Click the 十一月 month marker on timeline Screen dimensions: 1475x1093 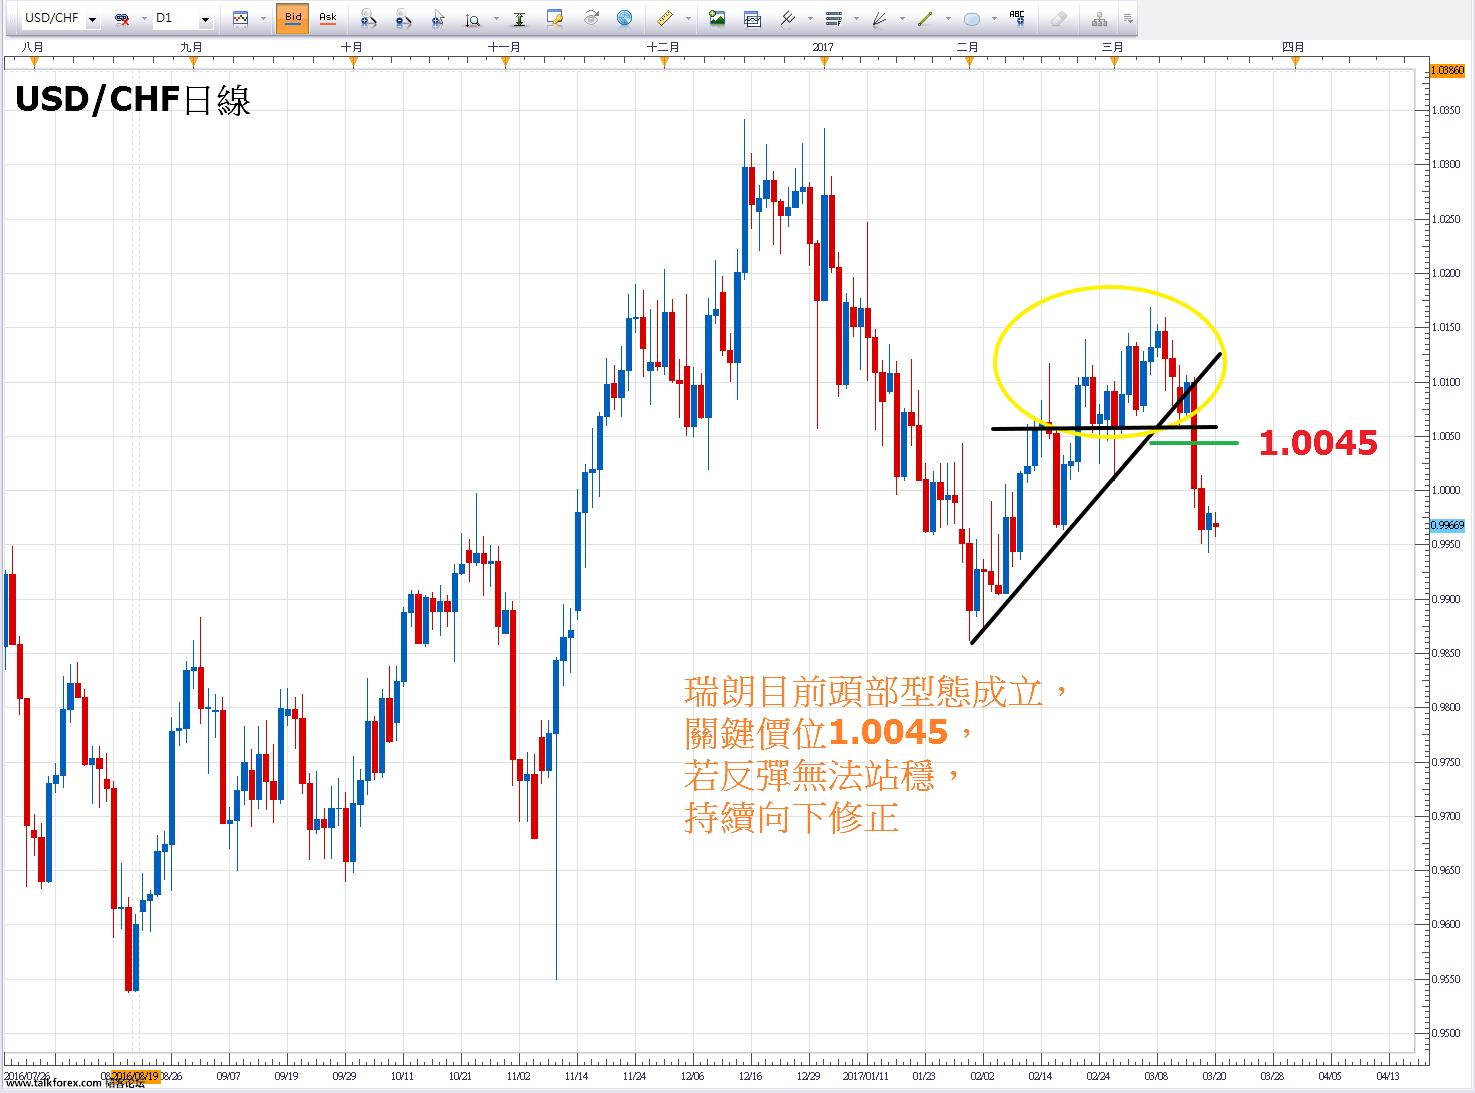(x=504, y=47)
